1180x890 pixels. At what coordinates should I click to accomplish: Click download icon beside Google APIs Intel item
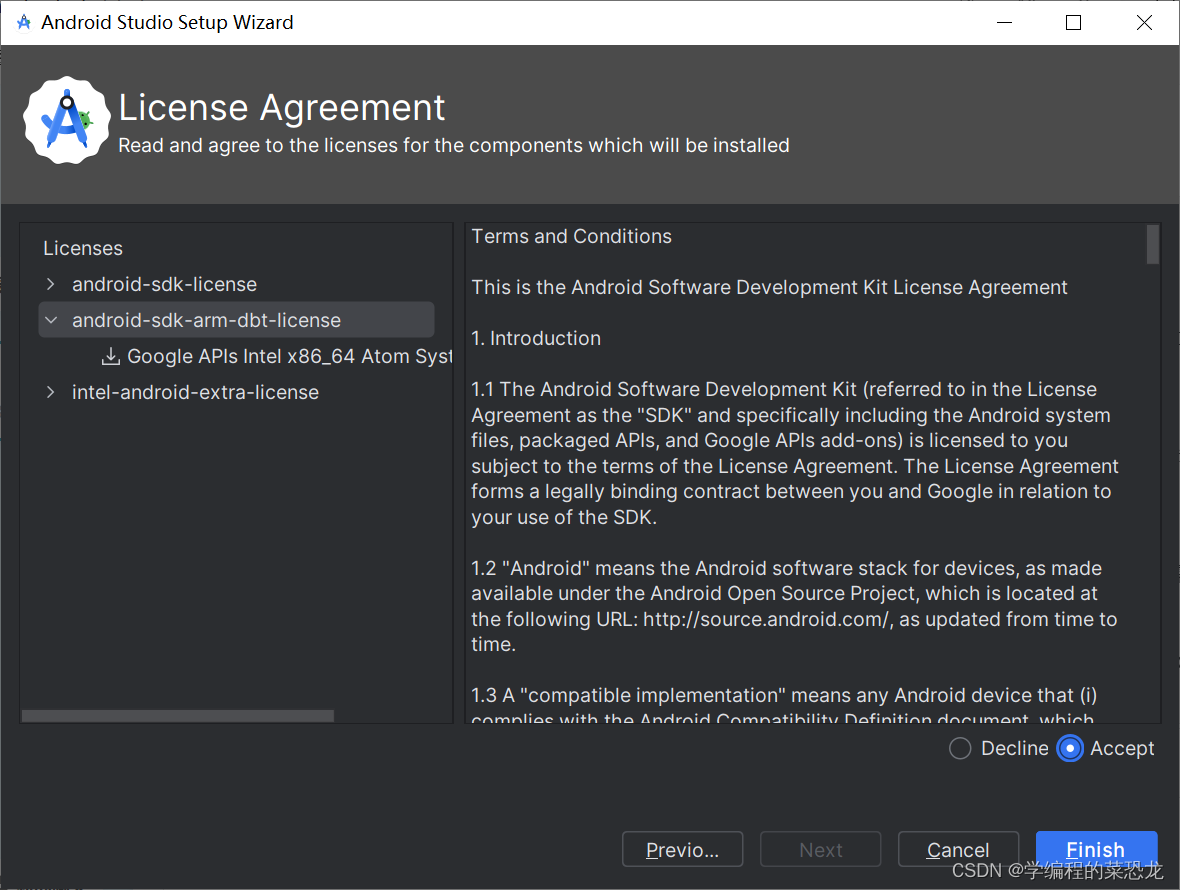(x=111, y=356)
